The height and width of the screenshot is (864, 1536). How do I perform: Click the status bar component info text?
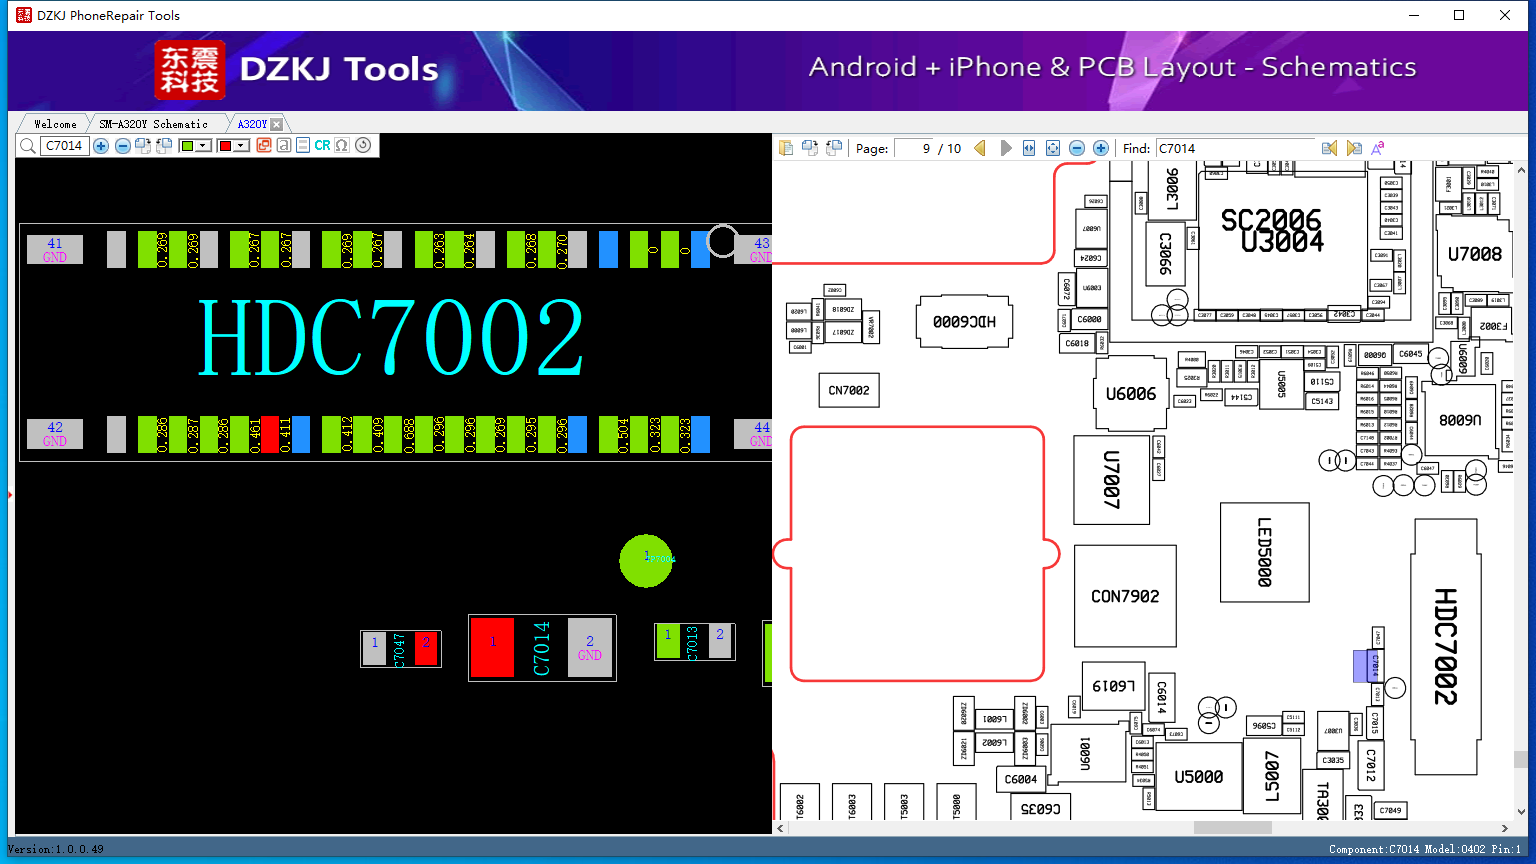point(1425,849)
